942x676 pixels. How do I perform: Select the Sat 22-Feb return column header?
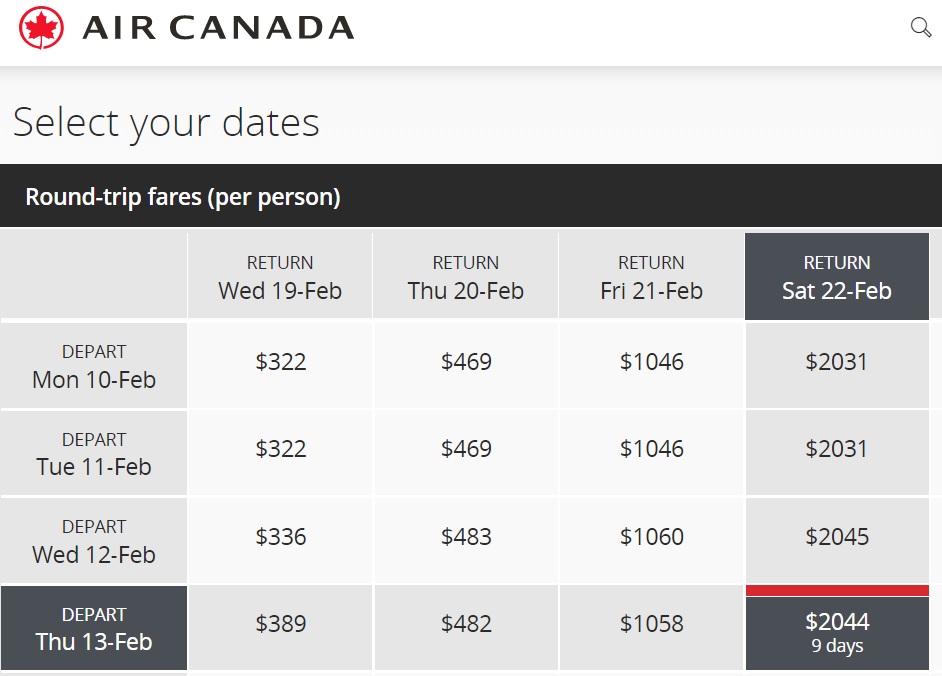tap(837, 276)
